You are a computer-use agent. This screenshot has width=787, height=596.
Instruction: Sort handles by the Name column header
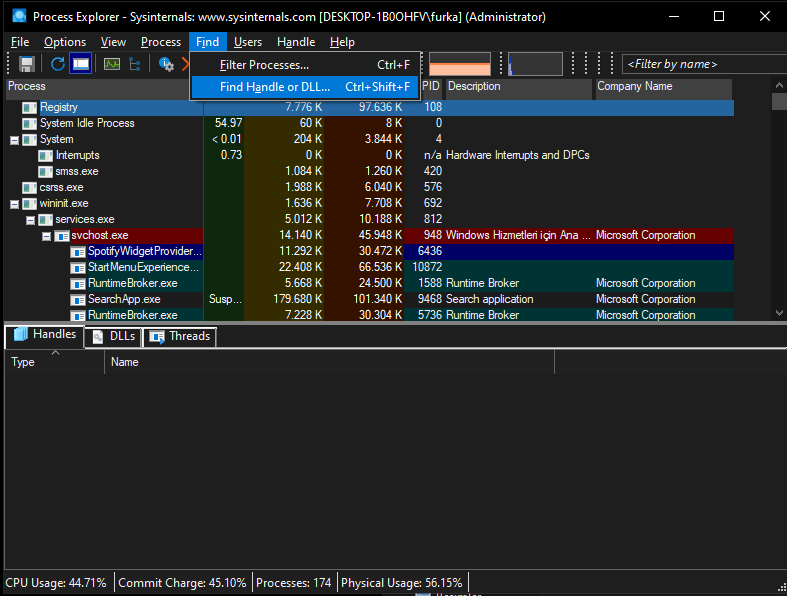coord(329,362)
